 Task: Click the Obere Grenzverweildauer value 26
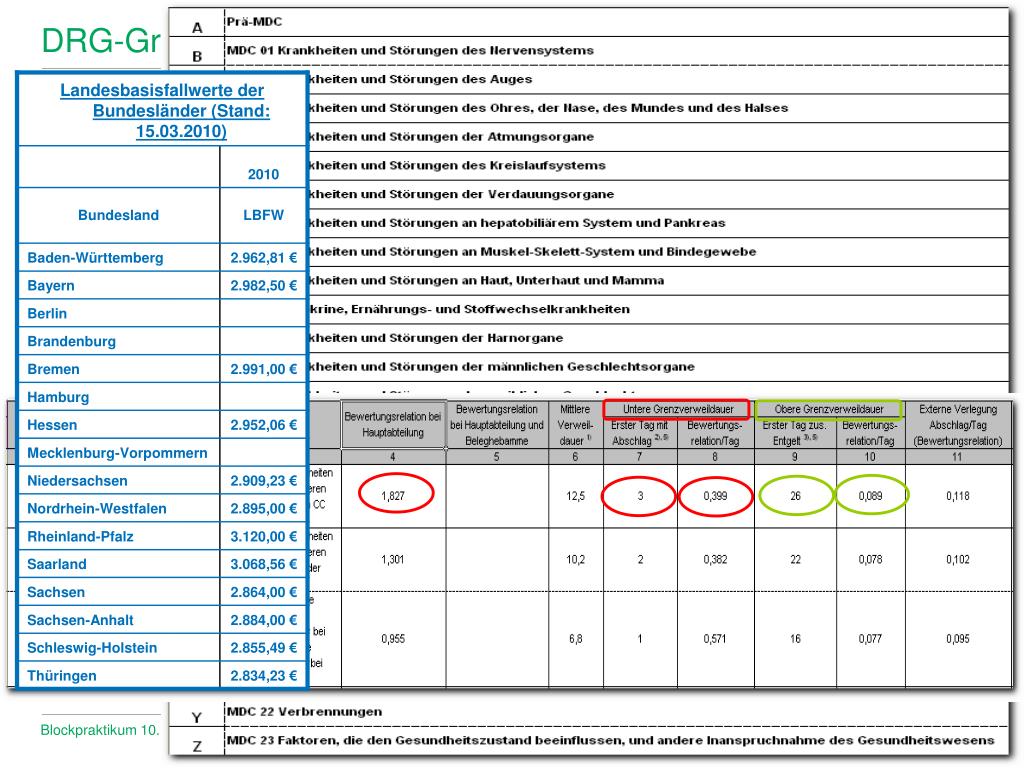[x=795, y=496]
